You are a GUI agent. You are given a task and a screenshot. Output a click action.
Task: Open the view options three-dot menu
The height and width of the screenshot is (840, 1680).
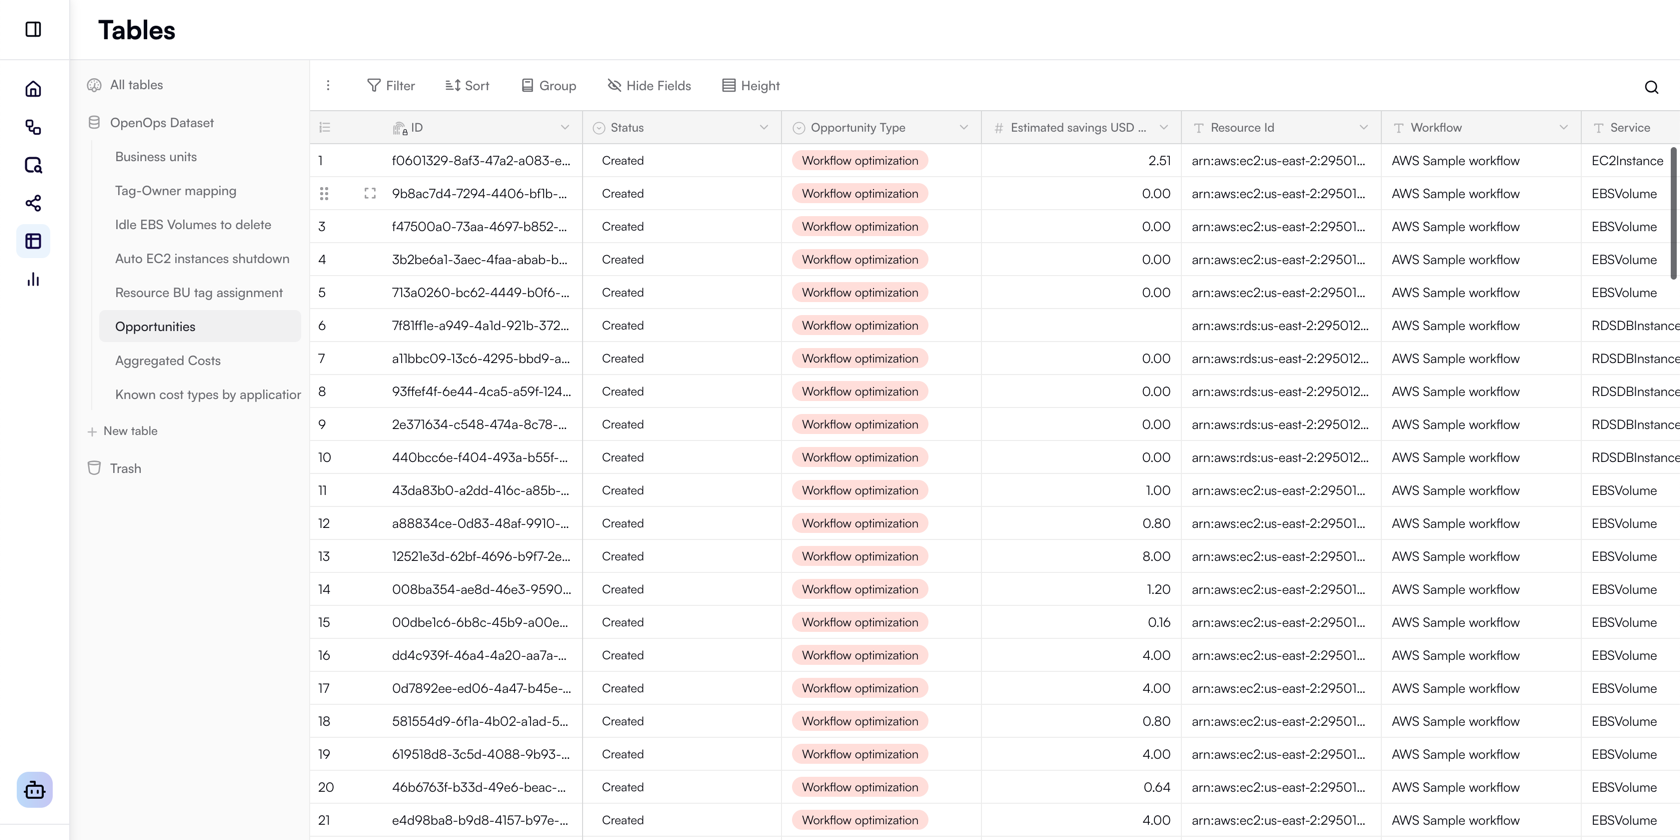(328, 86)
